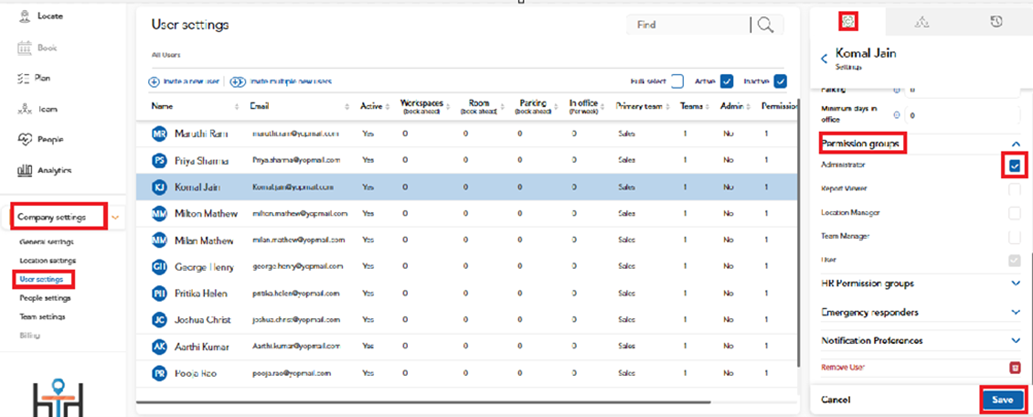Click the People sidebar icon
The height and width of the screenshot is (417, 1033).
click(24, 140)
